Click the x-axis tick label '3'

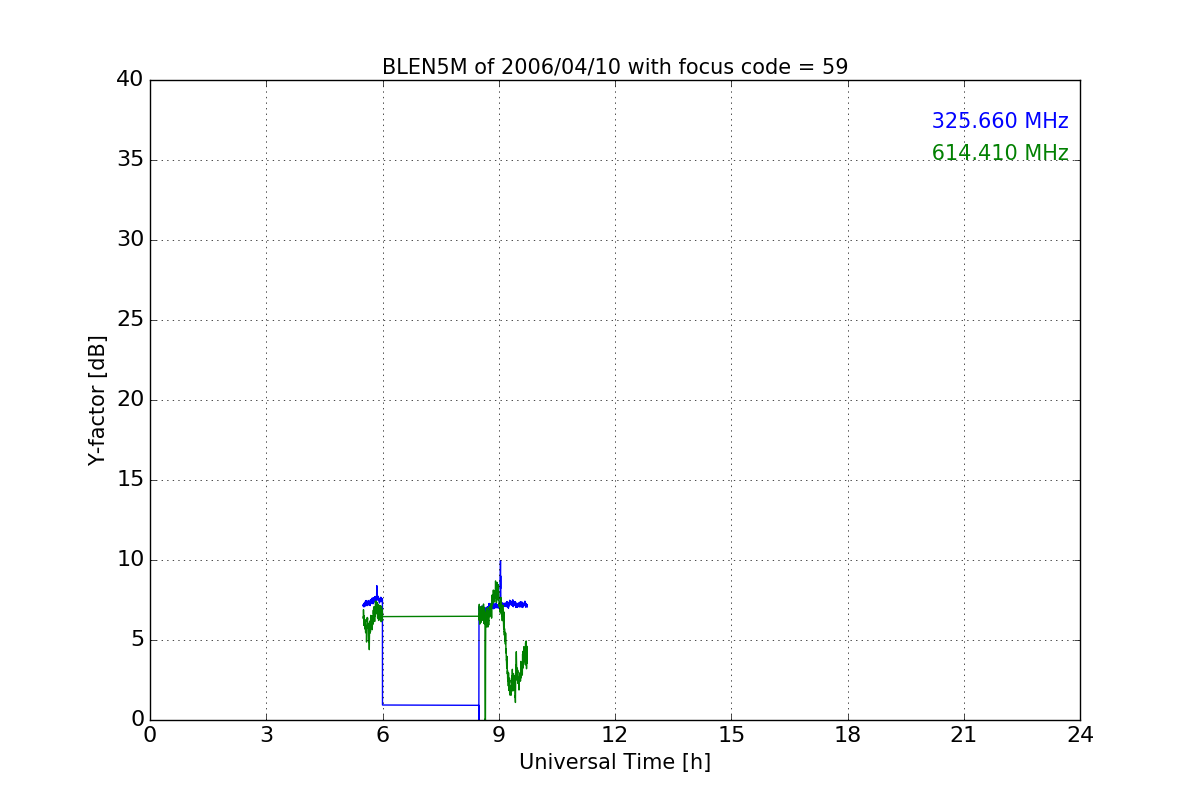pyautogui.click(x=266, y=735)
